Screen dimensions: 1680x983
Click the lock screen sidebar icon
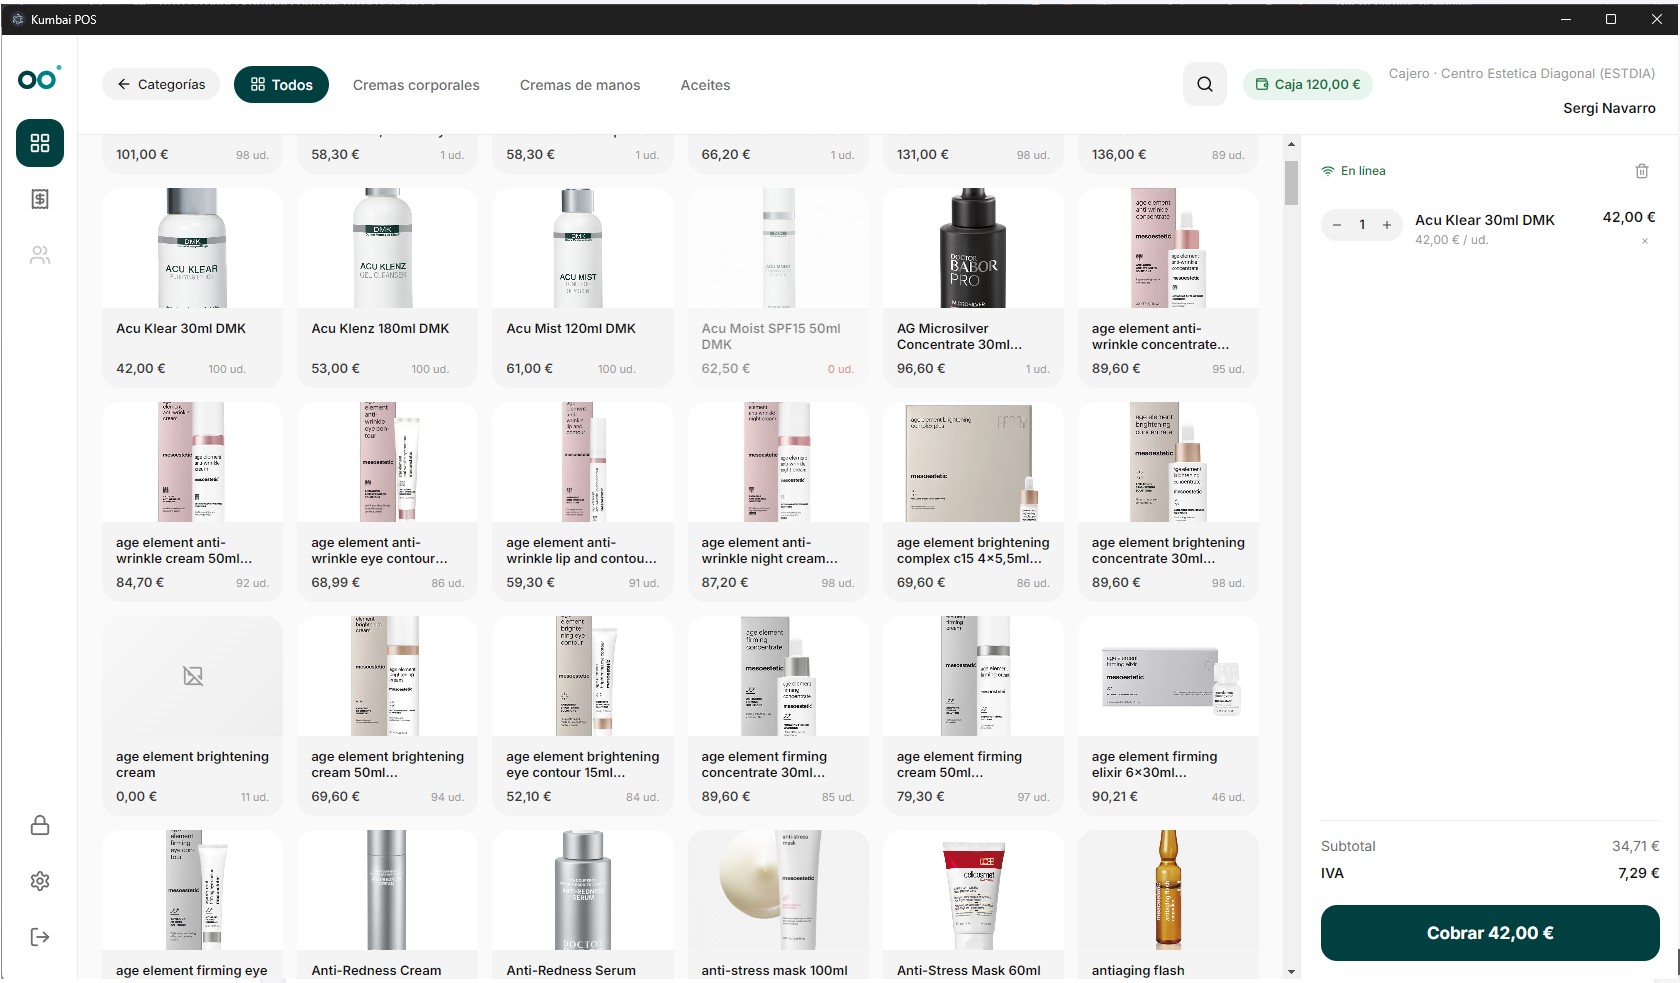40,825
